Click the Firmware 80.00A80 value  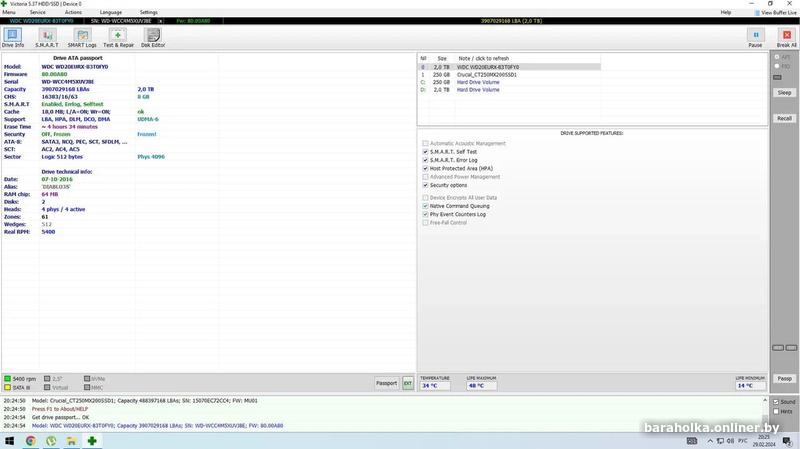click(54, 74)
